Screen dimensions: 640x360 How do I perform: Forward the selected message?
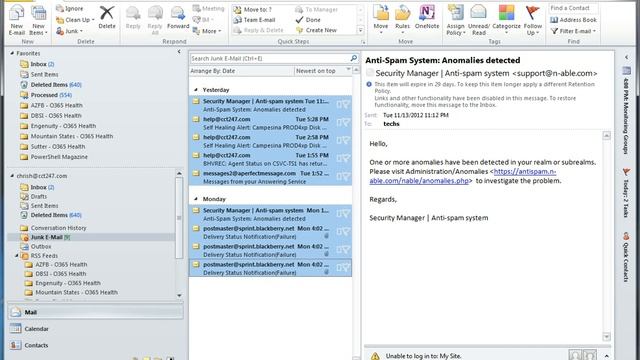point(178,18)
